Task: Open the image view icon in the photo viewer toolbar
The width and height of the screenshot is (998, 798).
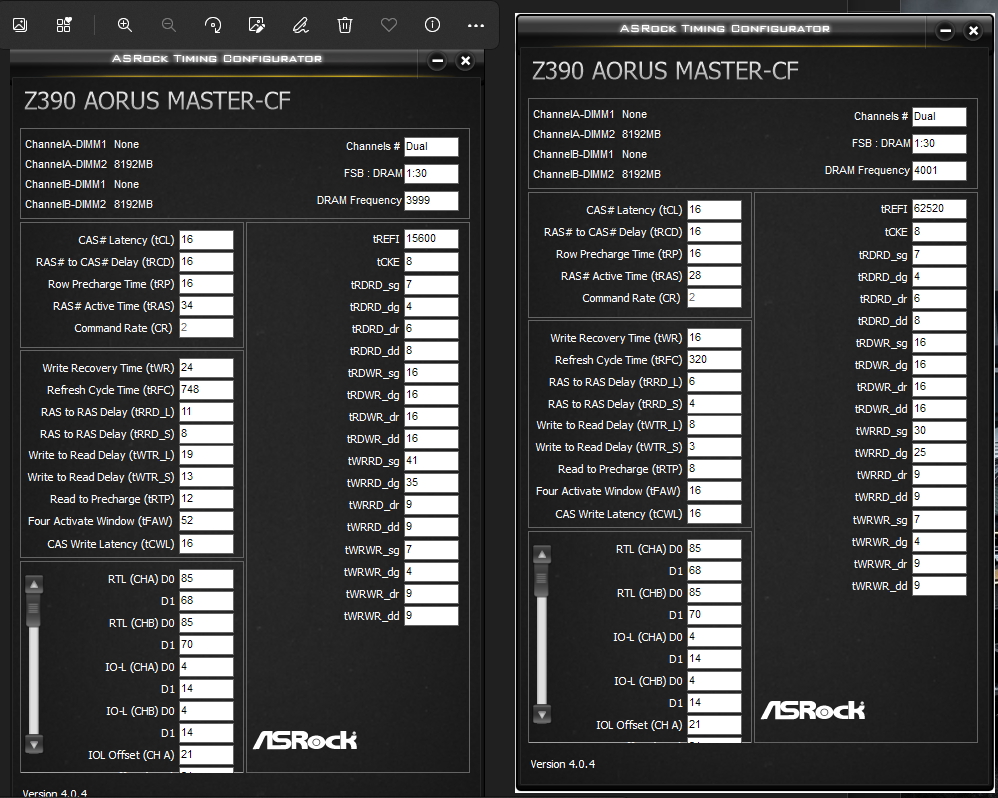Action: (x=20, y=25)
